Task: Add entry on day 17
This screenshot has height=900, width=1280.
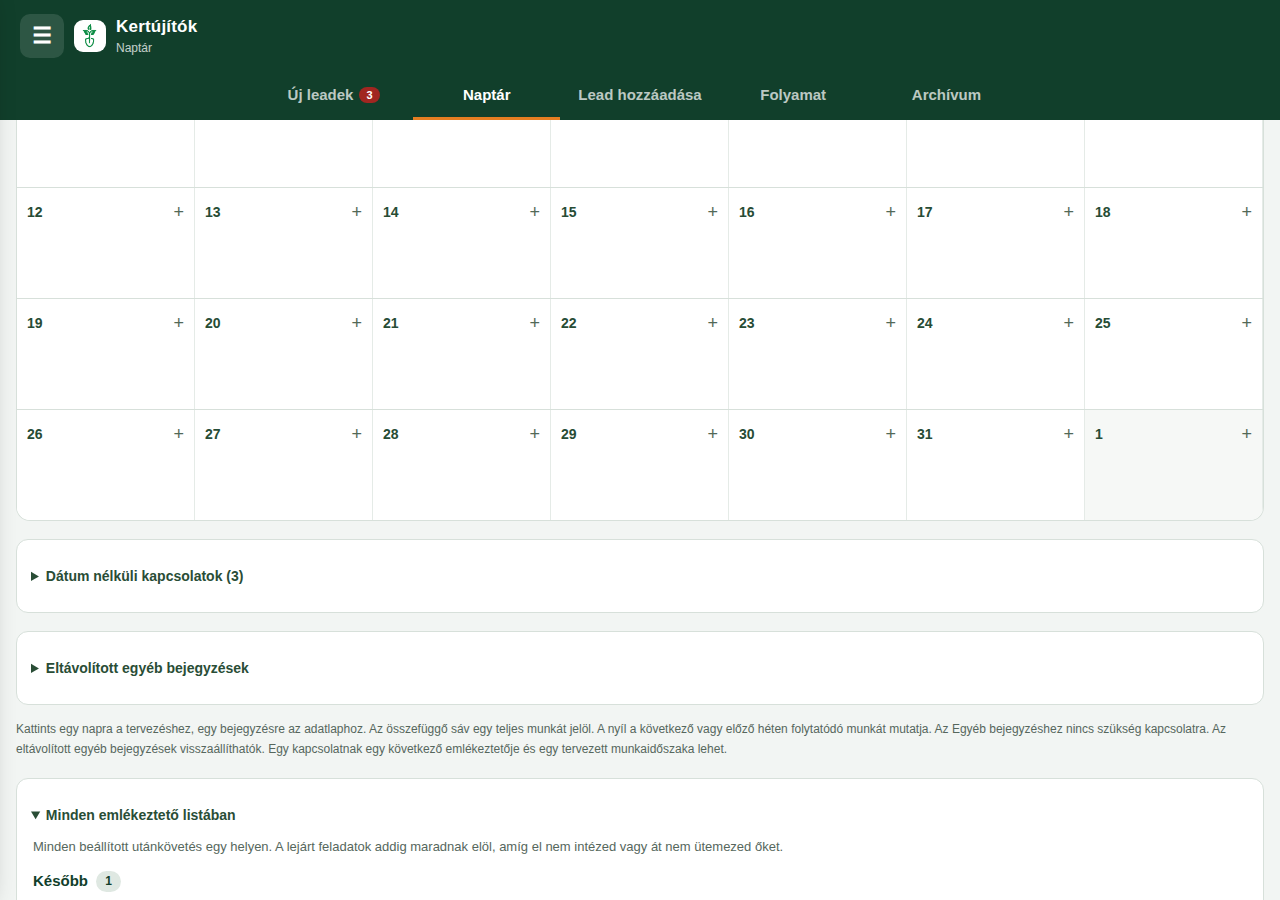Action: (1069, 212)
